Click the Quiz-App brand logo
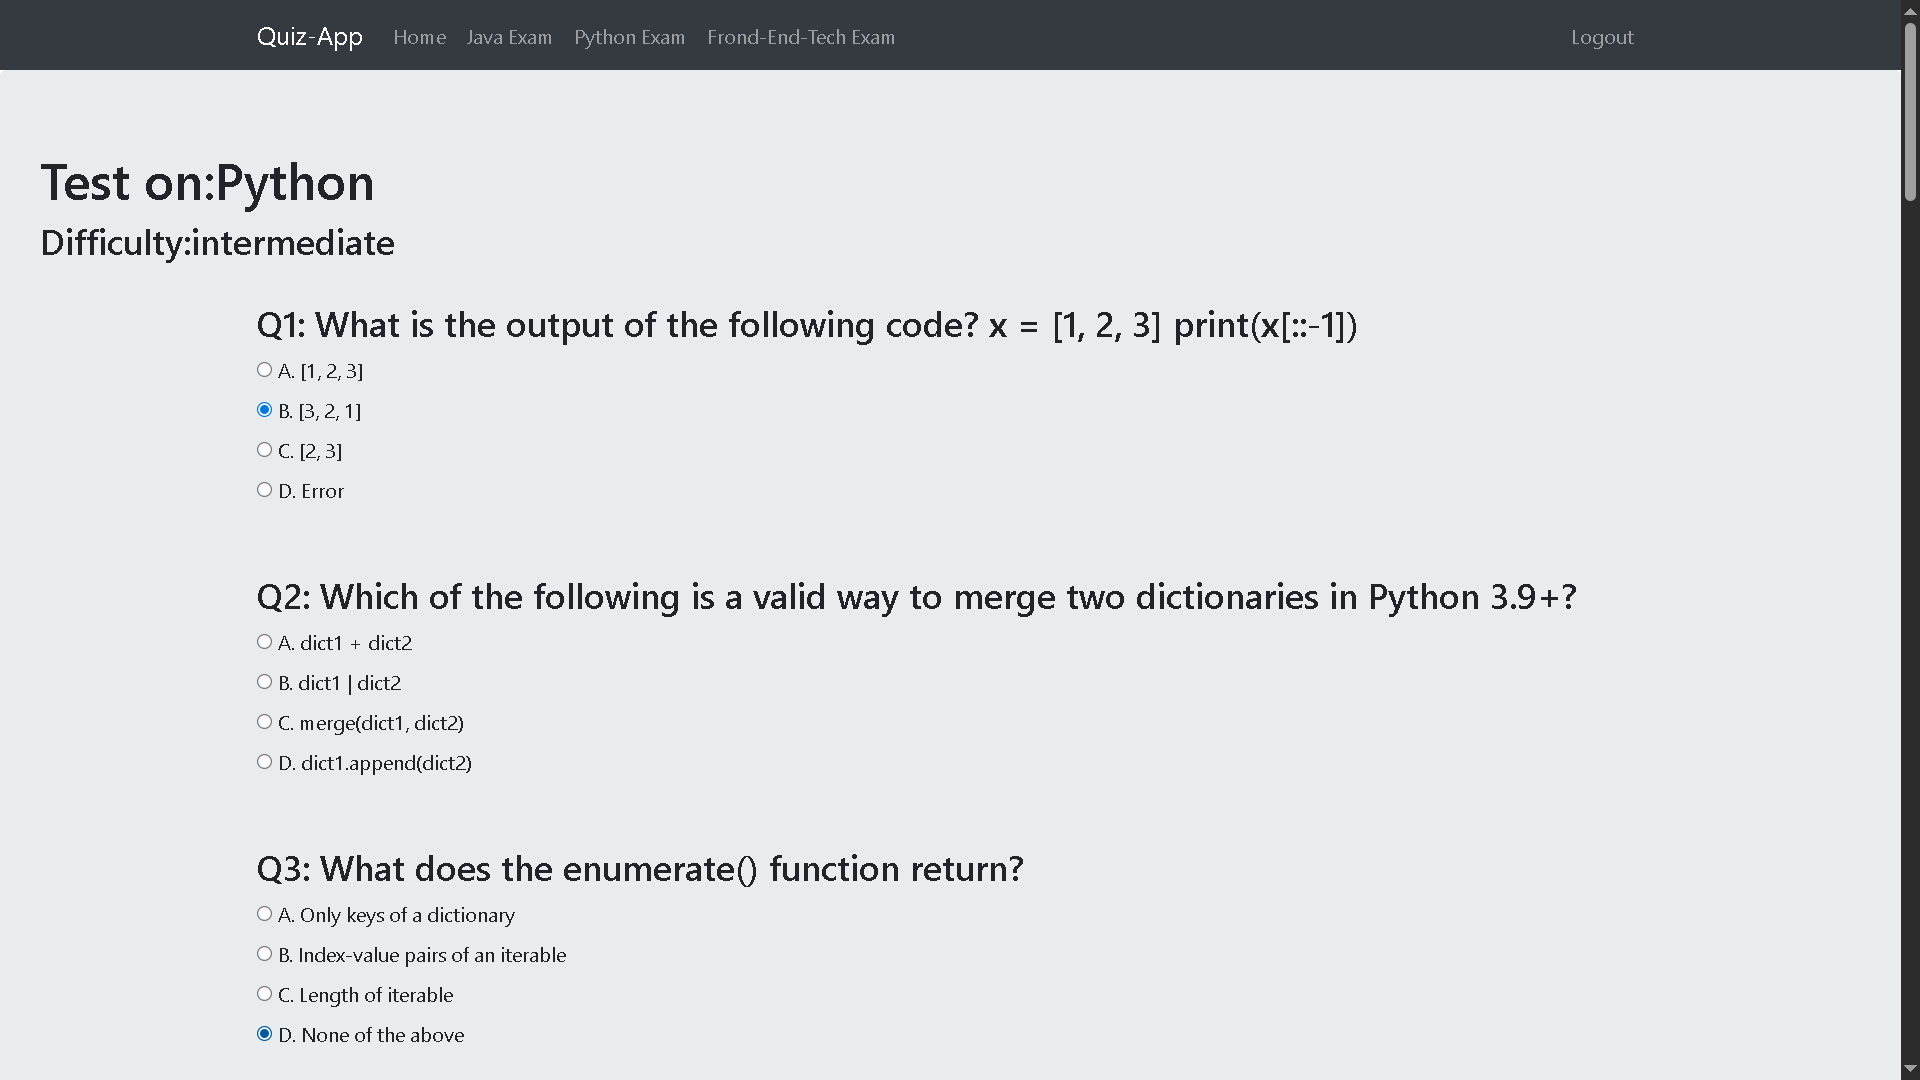The height and width of the screenshot is (1080, 1920). (310, 37)
